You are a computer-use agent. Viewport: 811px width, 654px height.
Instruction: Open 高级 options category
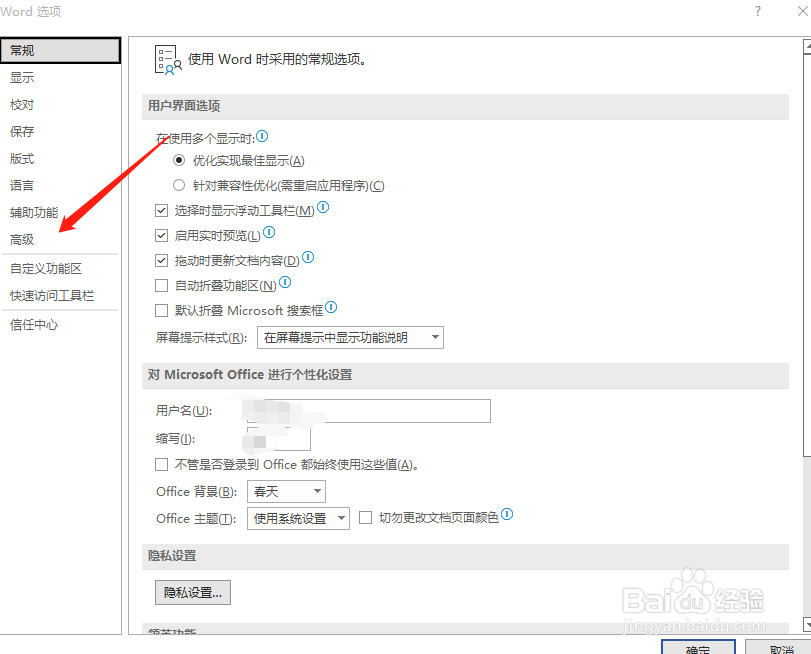(x=61, y=239)
